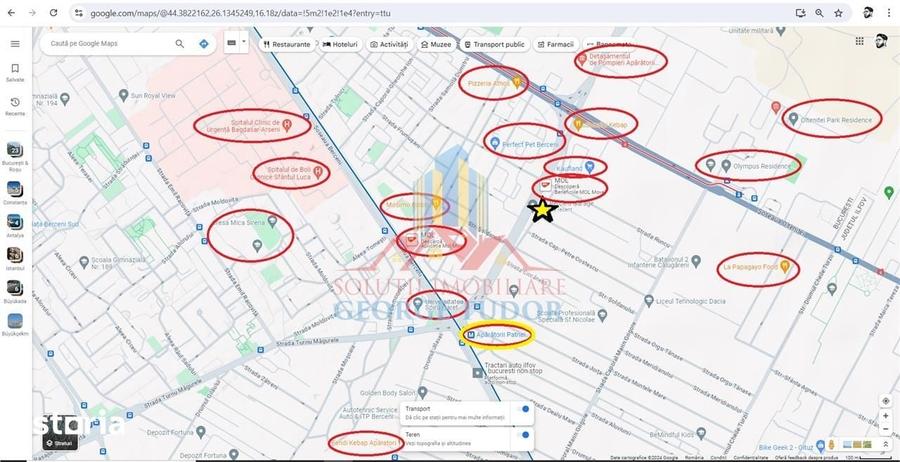Viewport: 900px width, 462px height.
Task: Open recent search Büyükada
Action: (x=15, y=292)
